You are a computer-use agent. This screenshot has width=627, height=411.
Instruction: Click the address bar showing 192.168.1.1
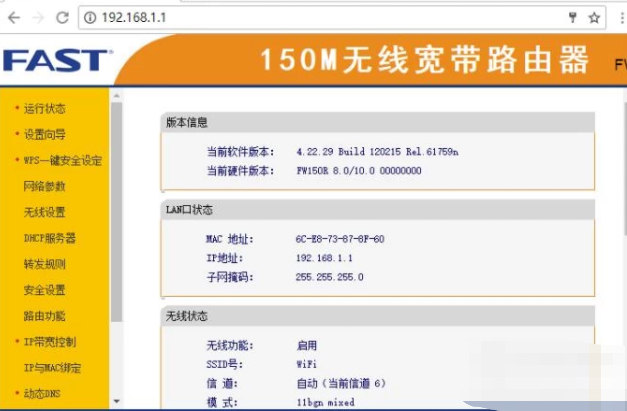tap(342, 18)
